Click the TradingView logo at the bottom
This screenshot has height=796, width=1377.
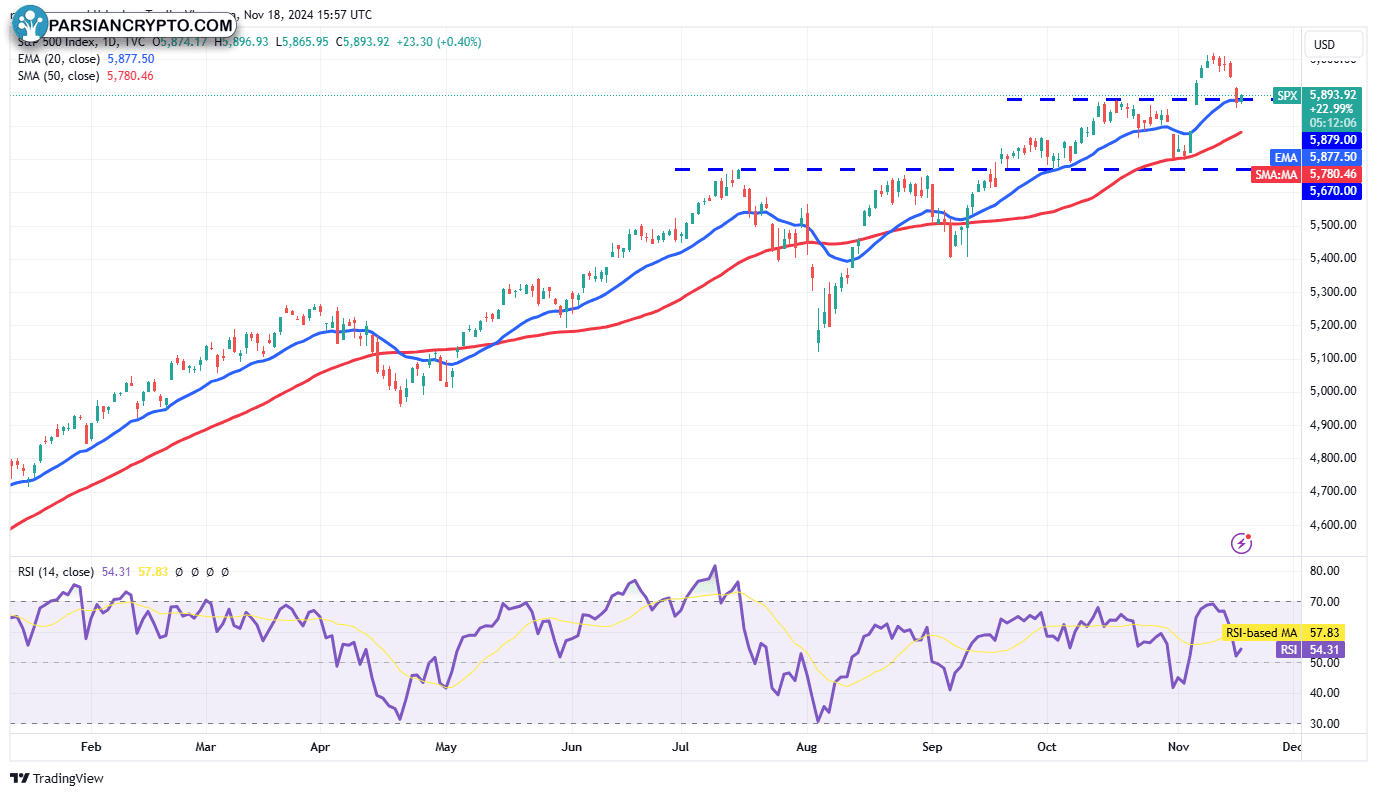coord(57,778)
